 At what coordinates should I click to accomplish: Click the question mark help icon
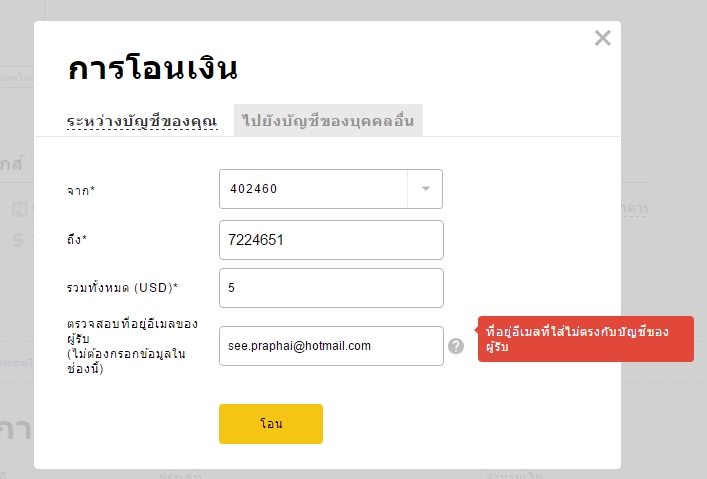point(456,346)
